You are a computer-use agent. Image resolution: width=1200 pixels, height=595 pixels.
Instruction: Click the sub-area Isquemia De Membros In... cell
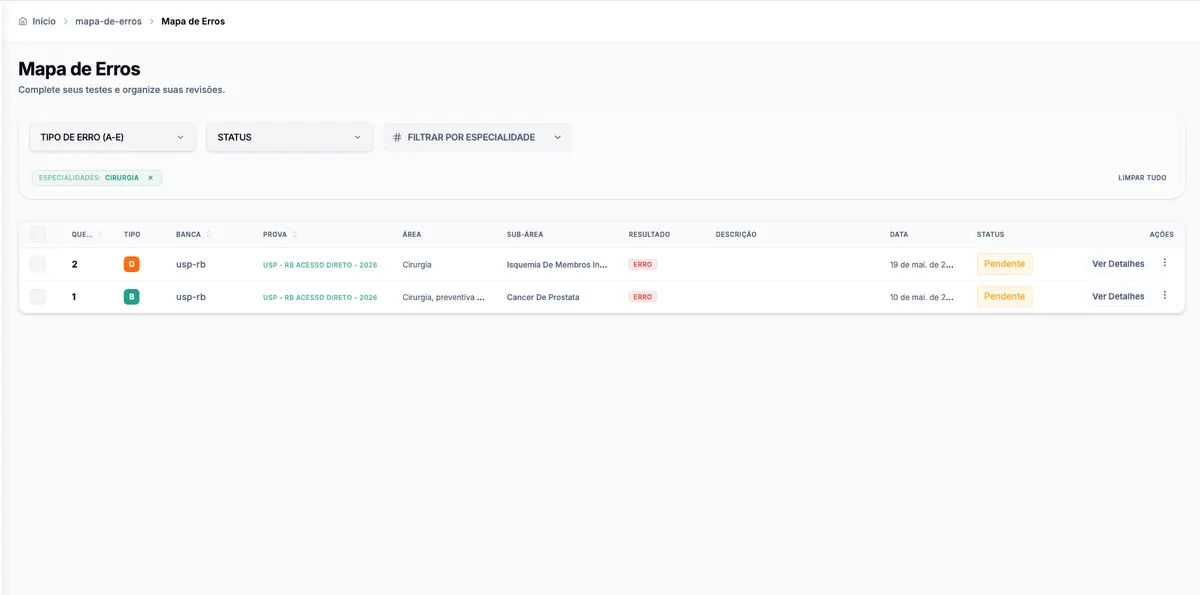[x=557, y=265]
